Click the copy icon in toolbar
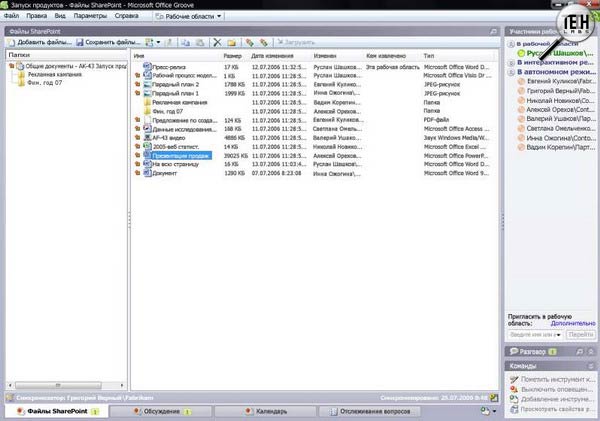 [x=186, y=42]
